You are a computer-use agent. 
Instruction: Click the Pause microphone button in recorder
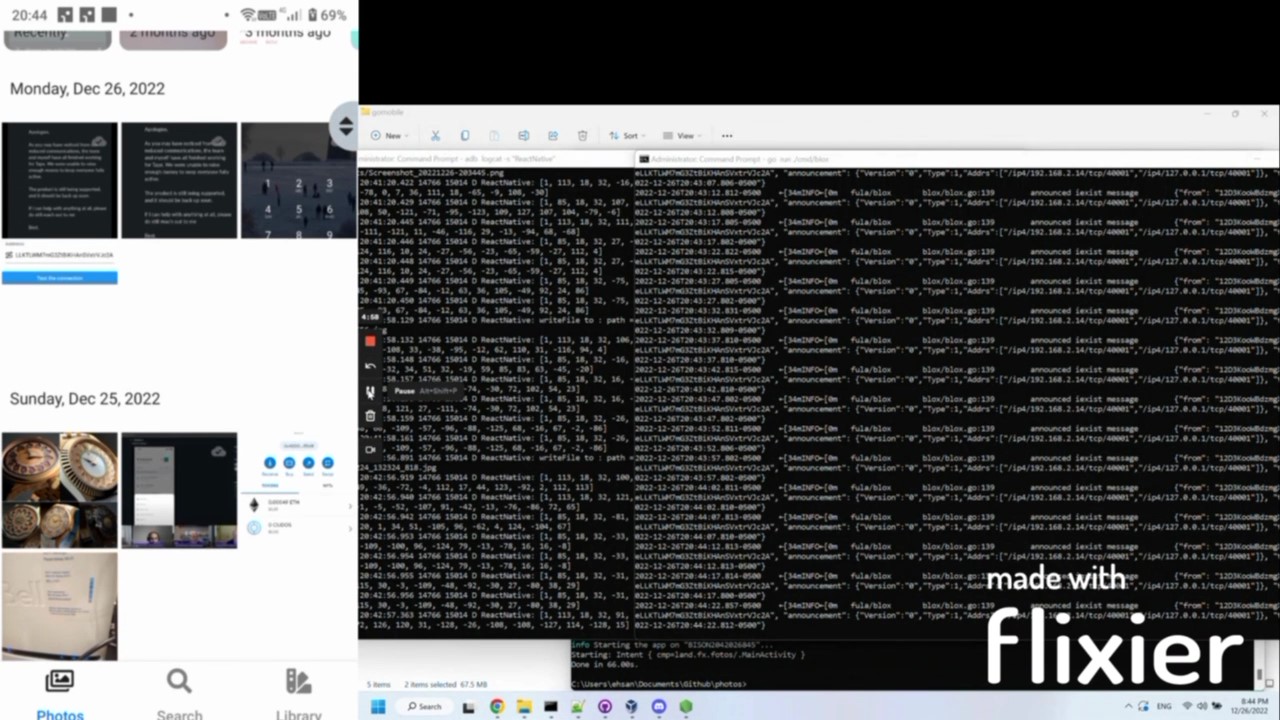tap(370, 391)
